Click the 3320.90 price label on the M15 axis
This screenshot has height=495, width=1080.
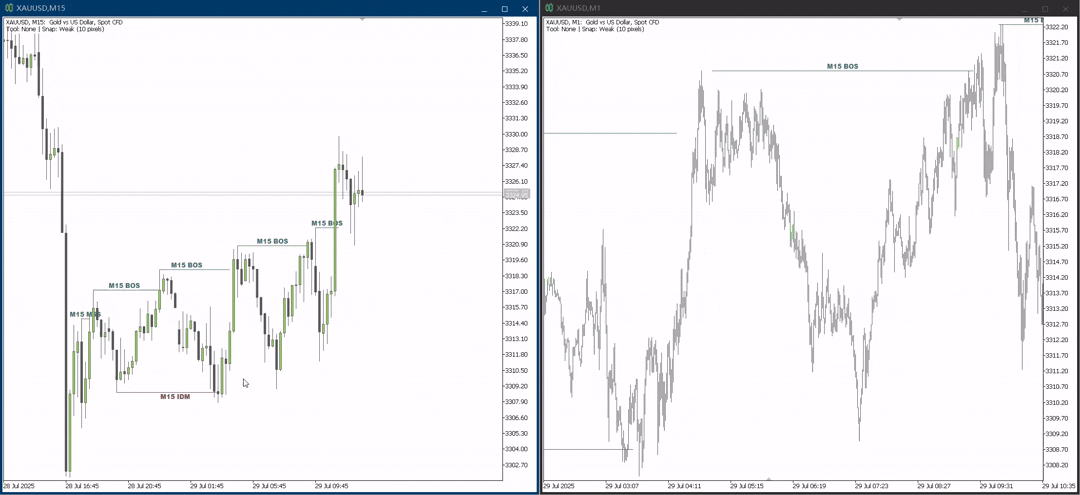[x=516, y=244]
